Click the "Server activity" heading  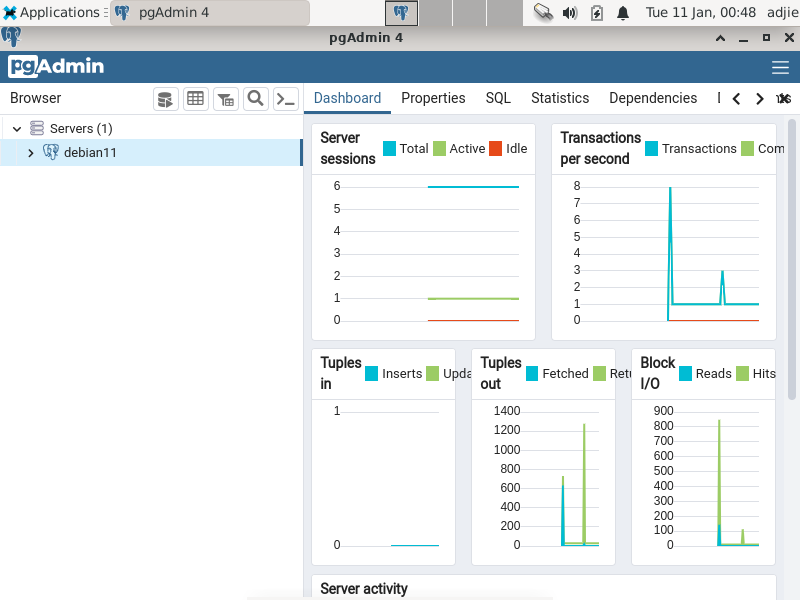(x=364, y=588)
